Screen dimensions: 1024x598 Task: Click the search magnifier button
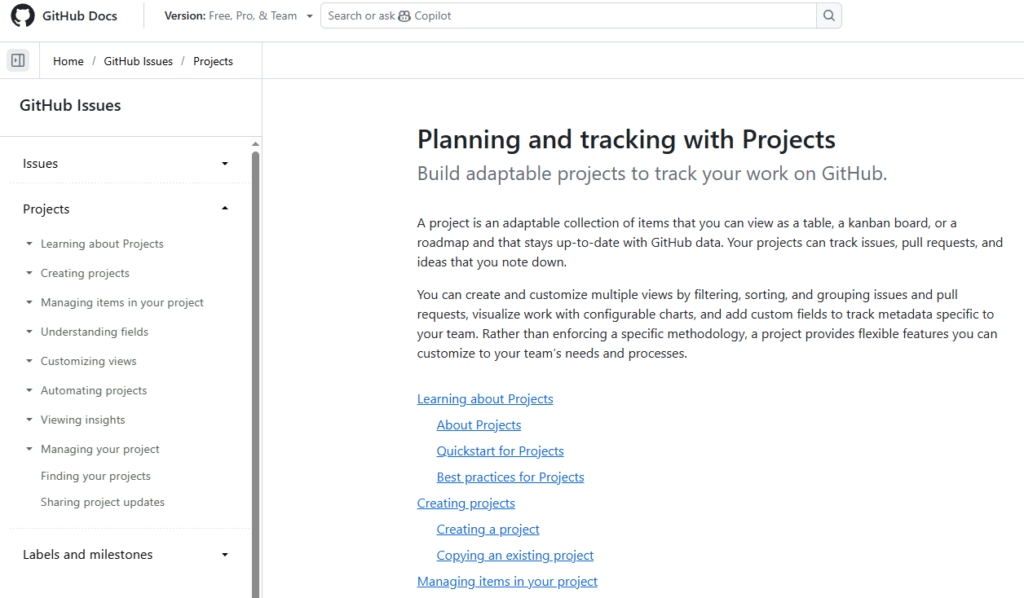click(x=829, y=16)
